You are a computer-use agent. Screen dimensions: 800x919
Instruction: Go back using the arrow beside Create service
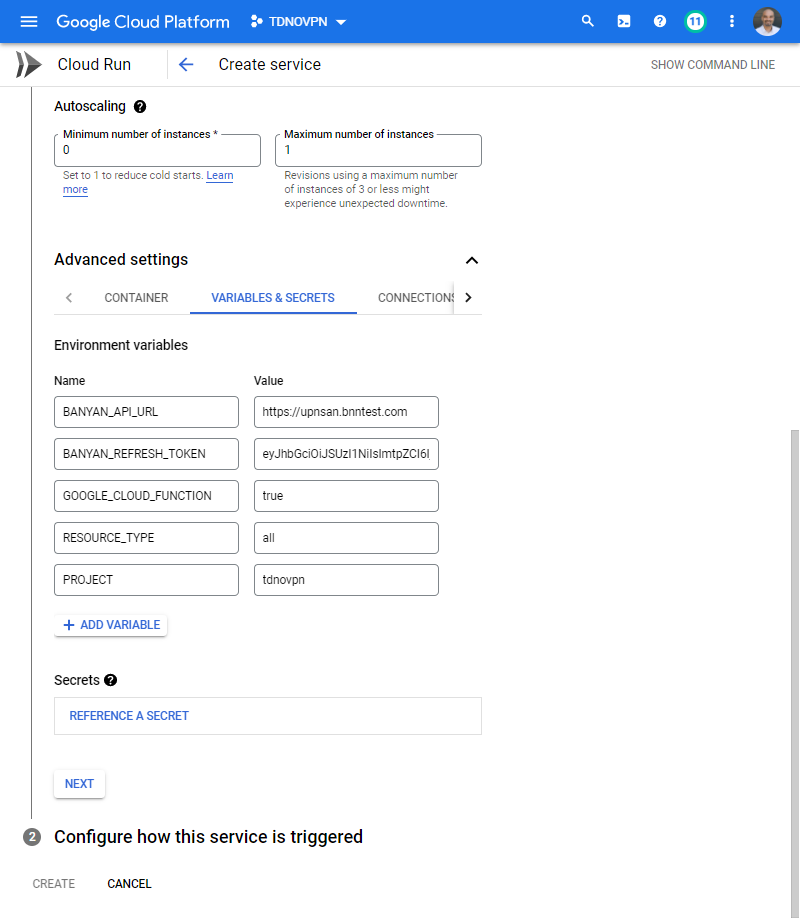(186, 65)
